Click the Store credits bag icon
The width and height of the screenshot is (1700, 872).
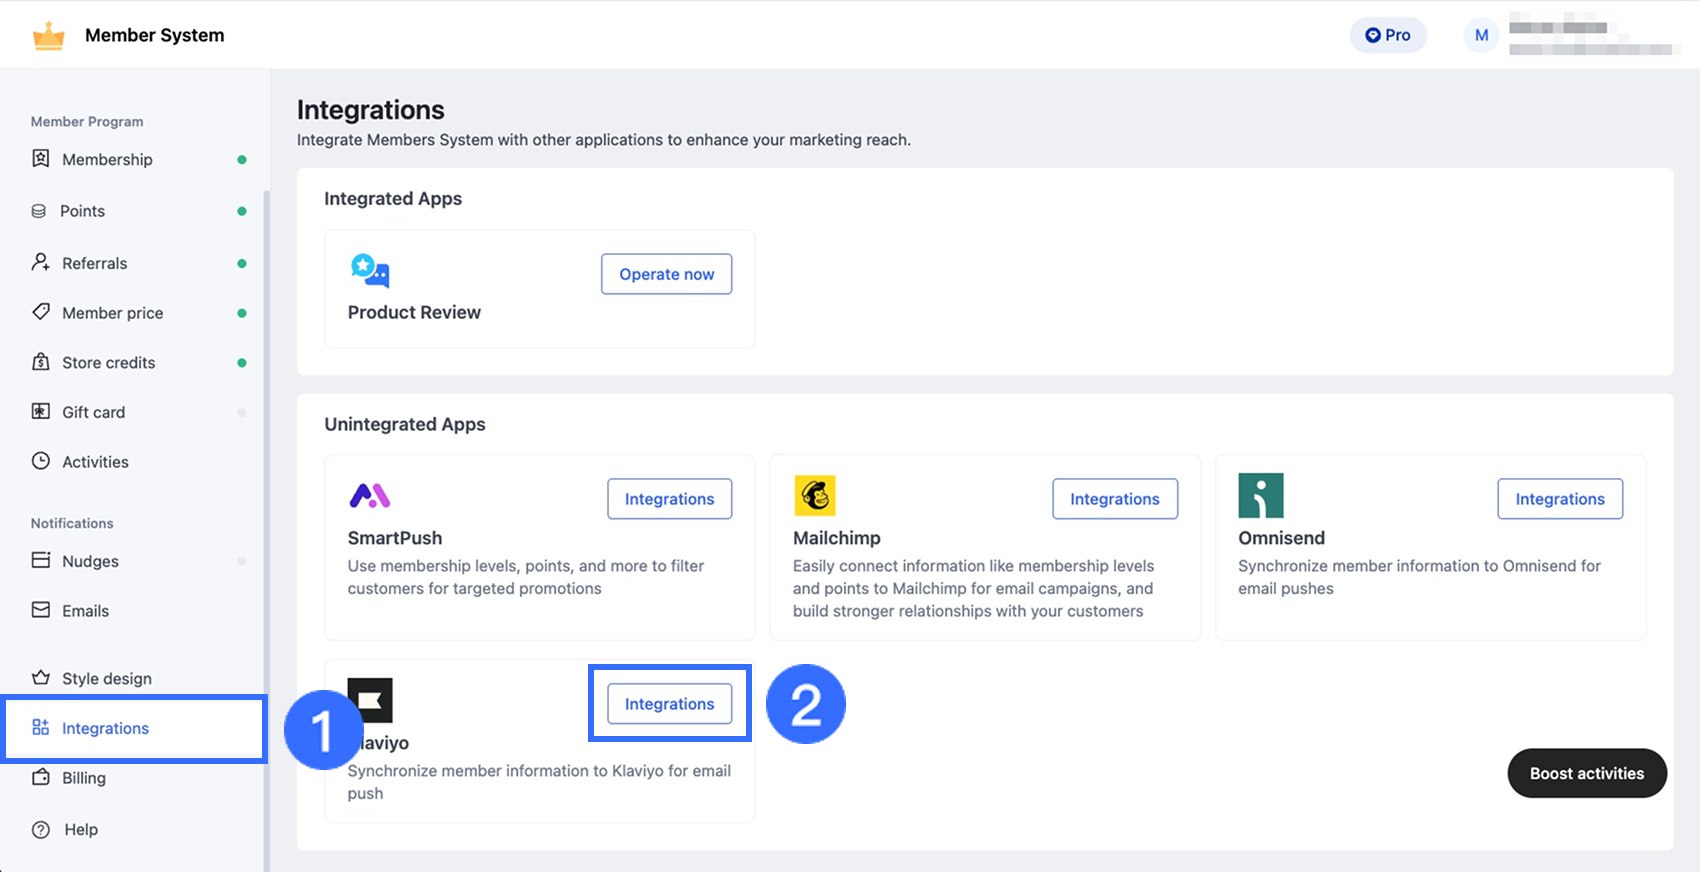tap(41, 362)
